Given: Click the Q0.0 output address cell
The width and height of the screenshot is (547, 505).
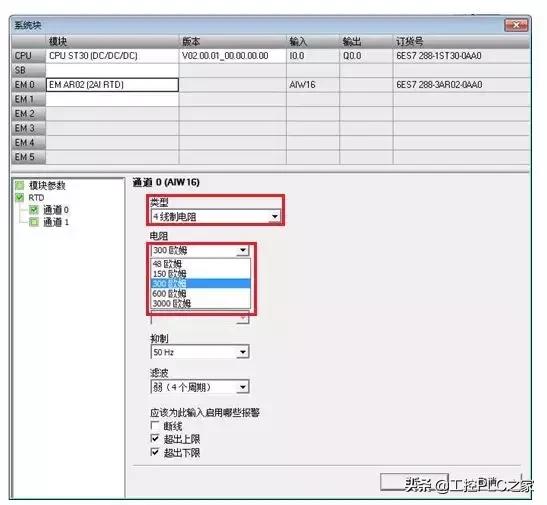Looking at the screenshot, I should click(366, 56).
